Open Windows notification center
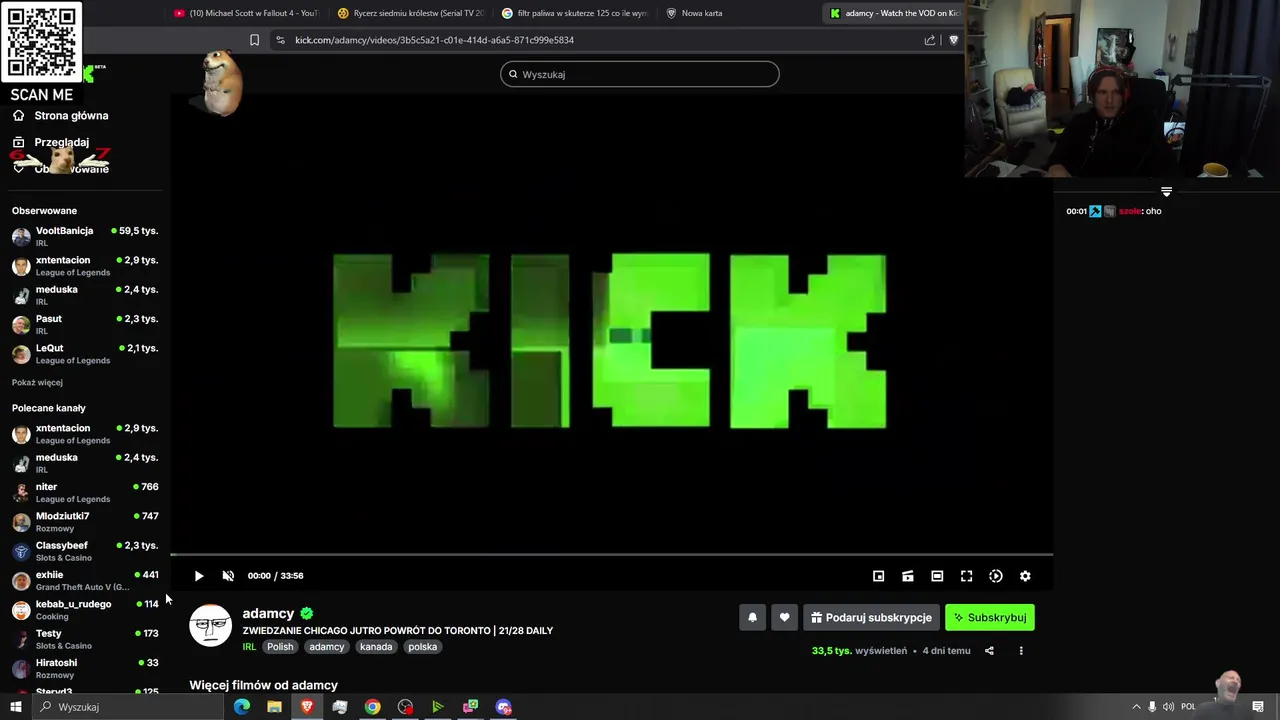 [x=1258, y=707]
